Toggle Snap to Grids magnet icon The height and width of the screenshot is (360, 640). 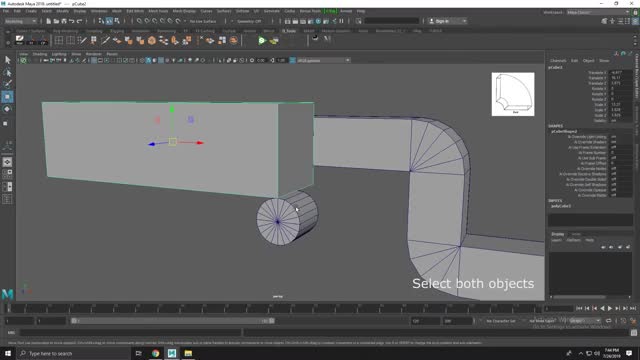tap(139, 21)
